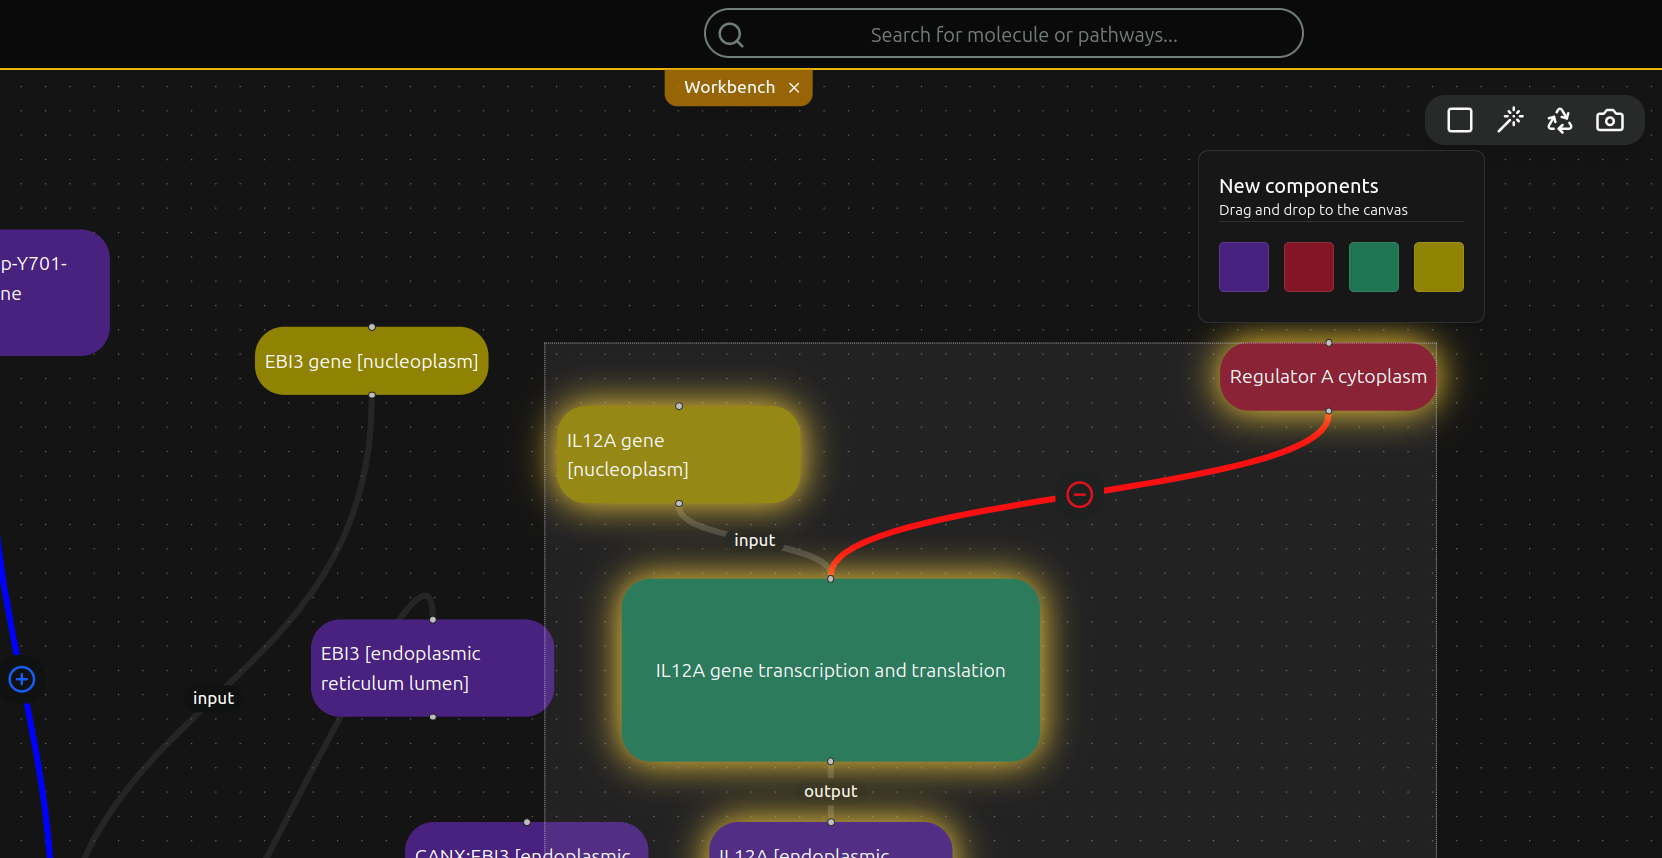Click the top connector dot of EBI3 gene

tap(372, 327)
